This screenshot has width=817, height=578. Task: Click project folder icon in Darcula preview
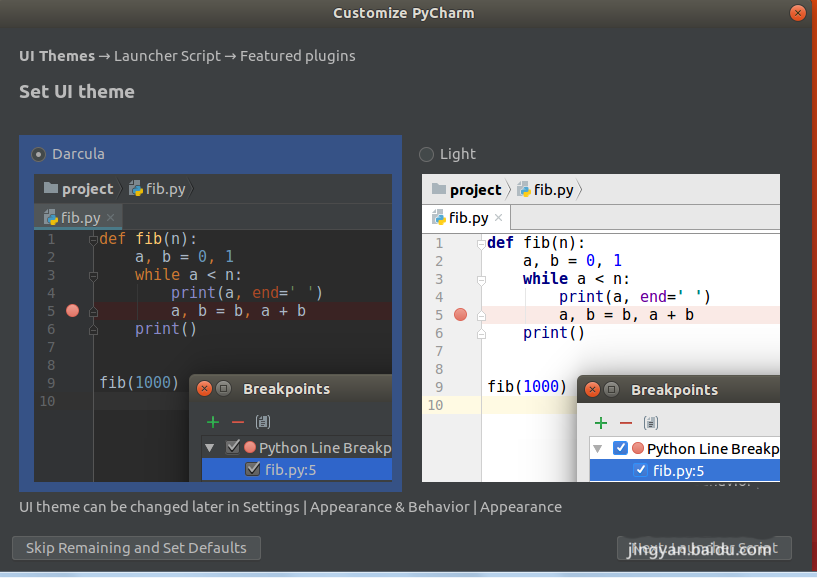tap(50, 188)
